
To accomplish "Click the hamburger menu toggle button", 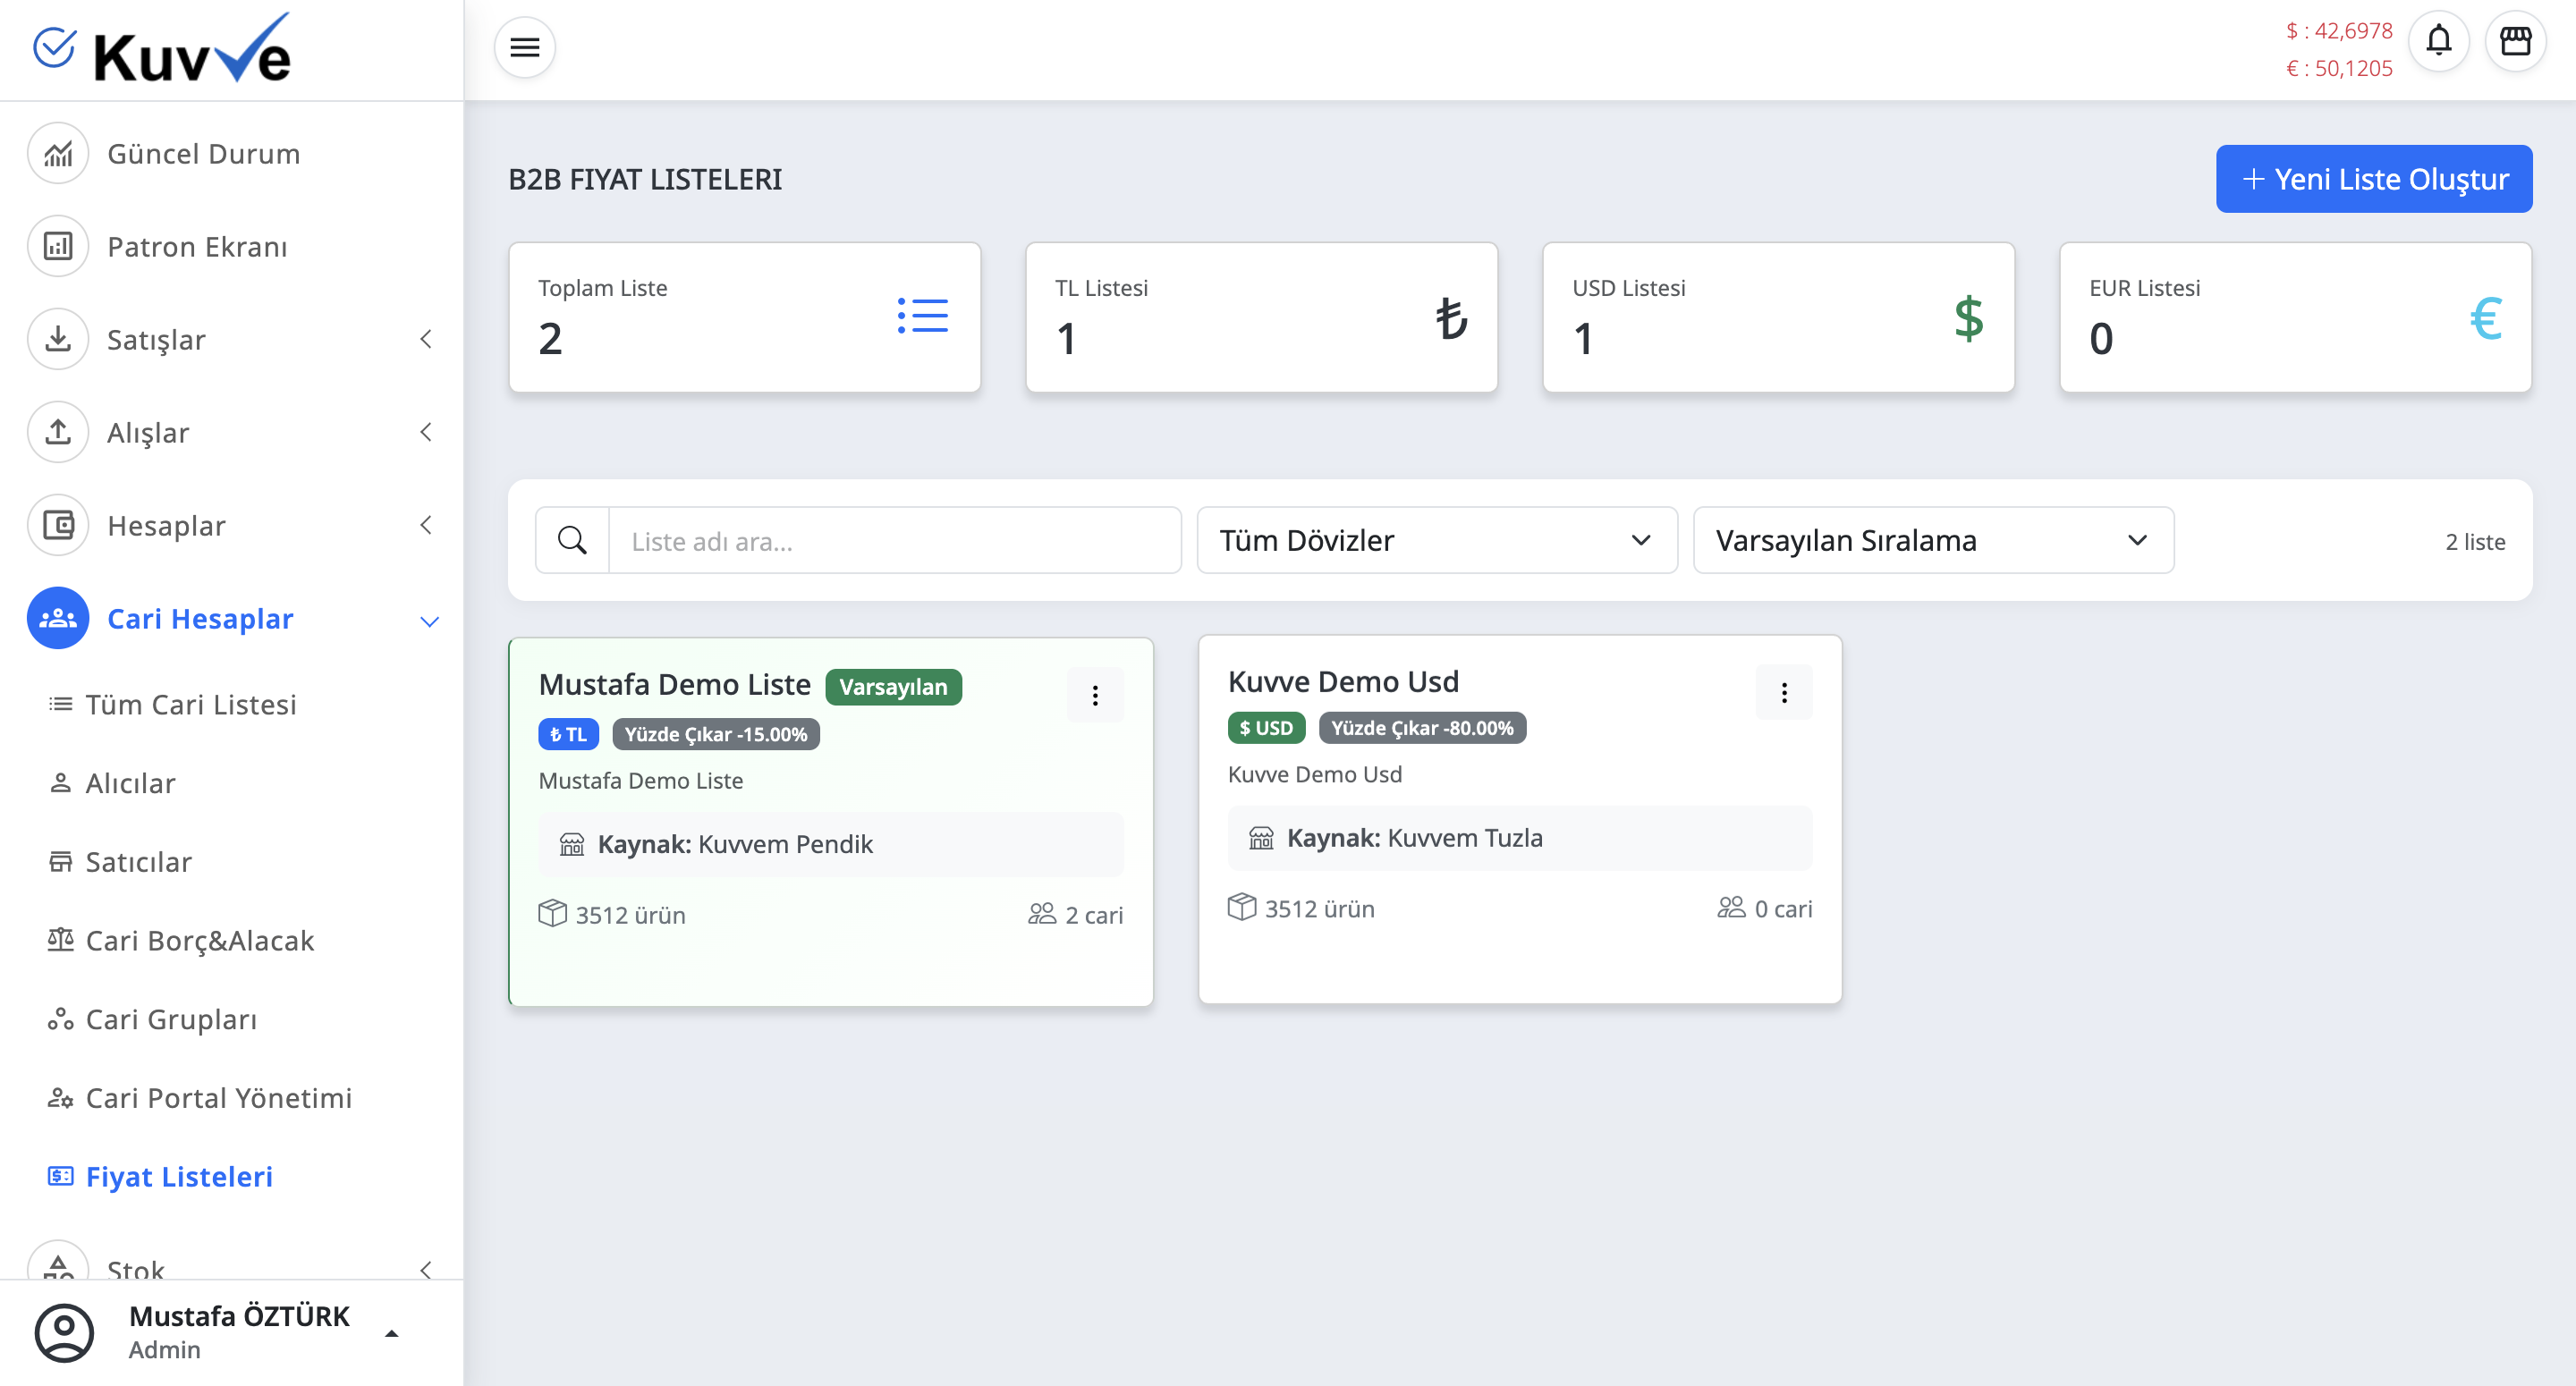I will (x=524, y=47).
